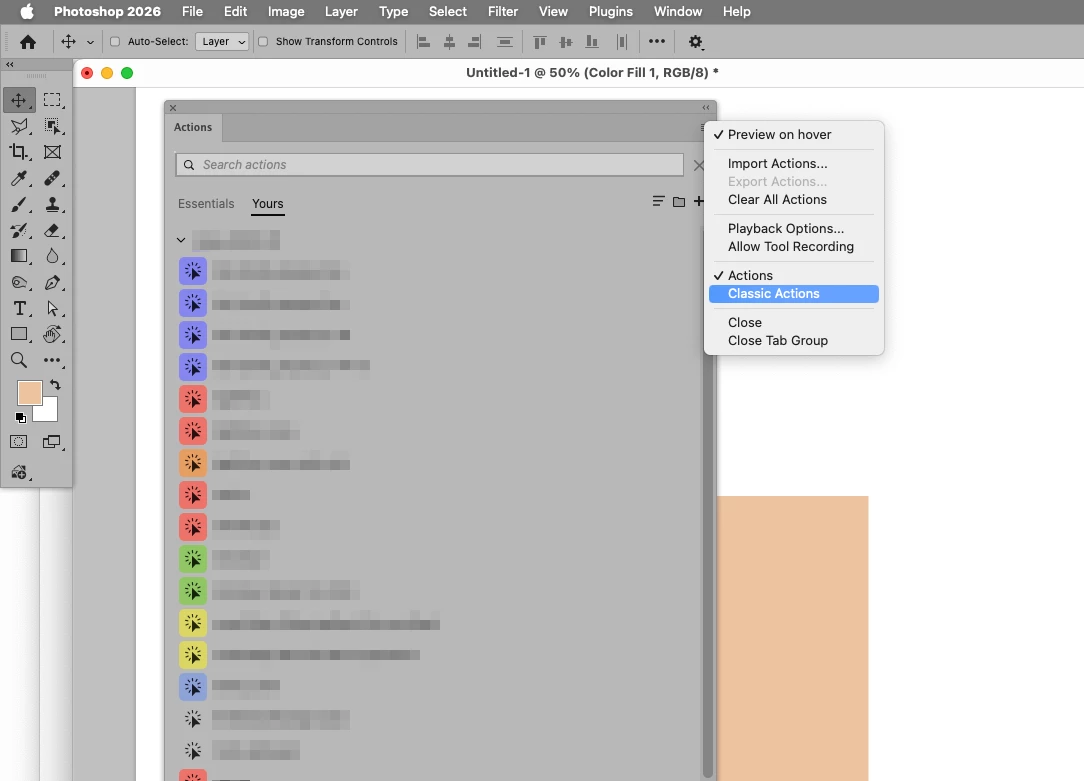Select the Clone Stamp tool

point(53,205)
